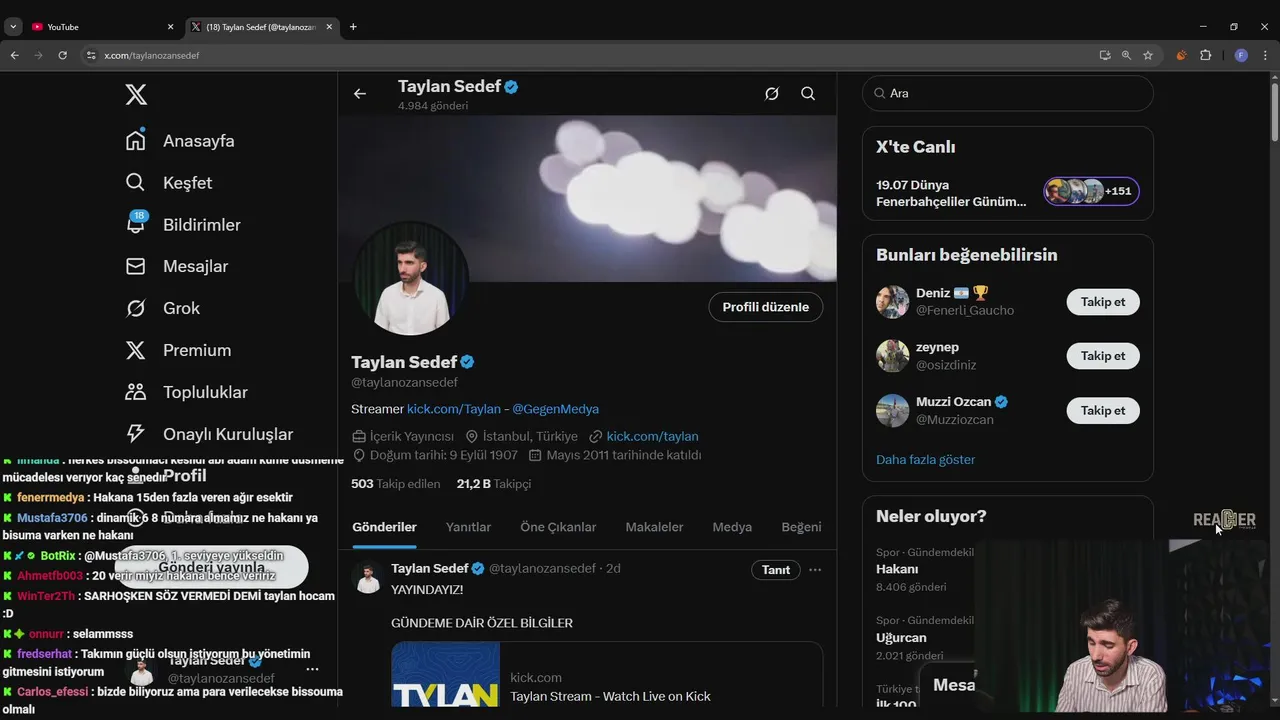1280x720 pixels.
Task: Open post author avatar on first post
Action: (368, 578)
